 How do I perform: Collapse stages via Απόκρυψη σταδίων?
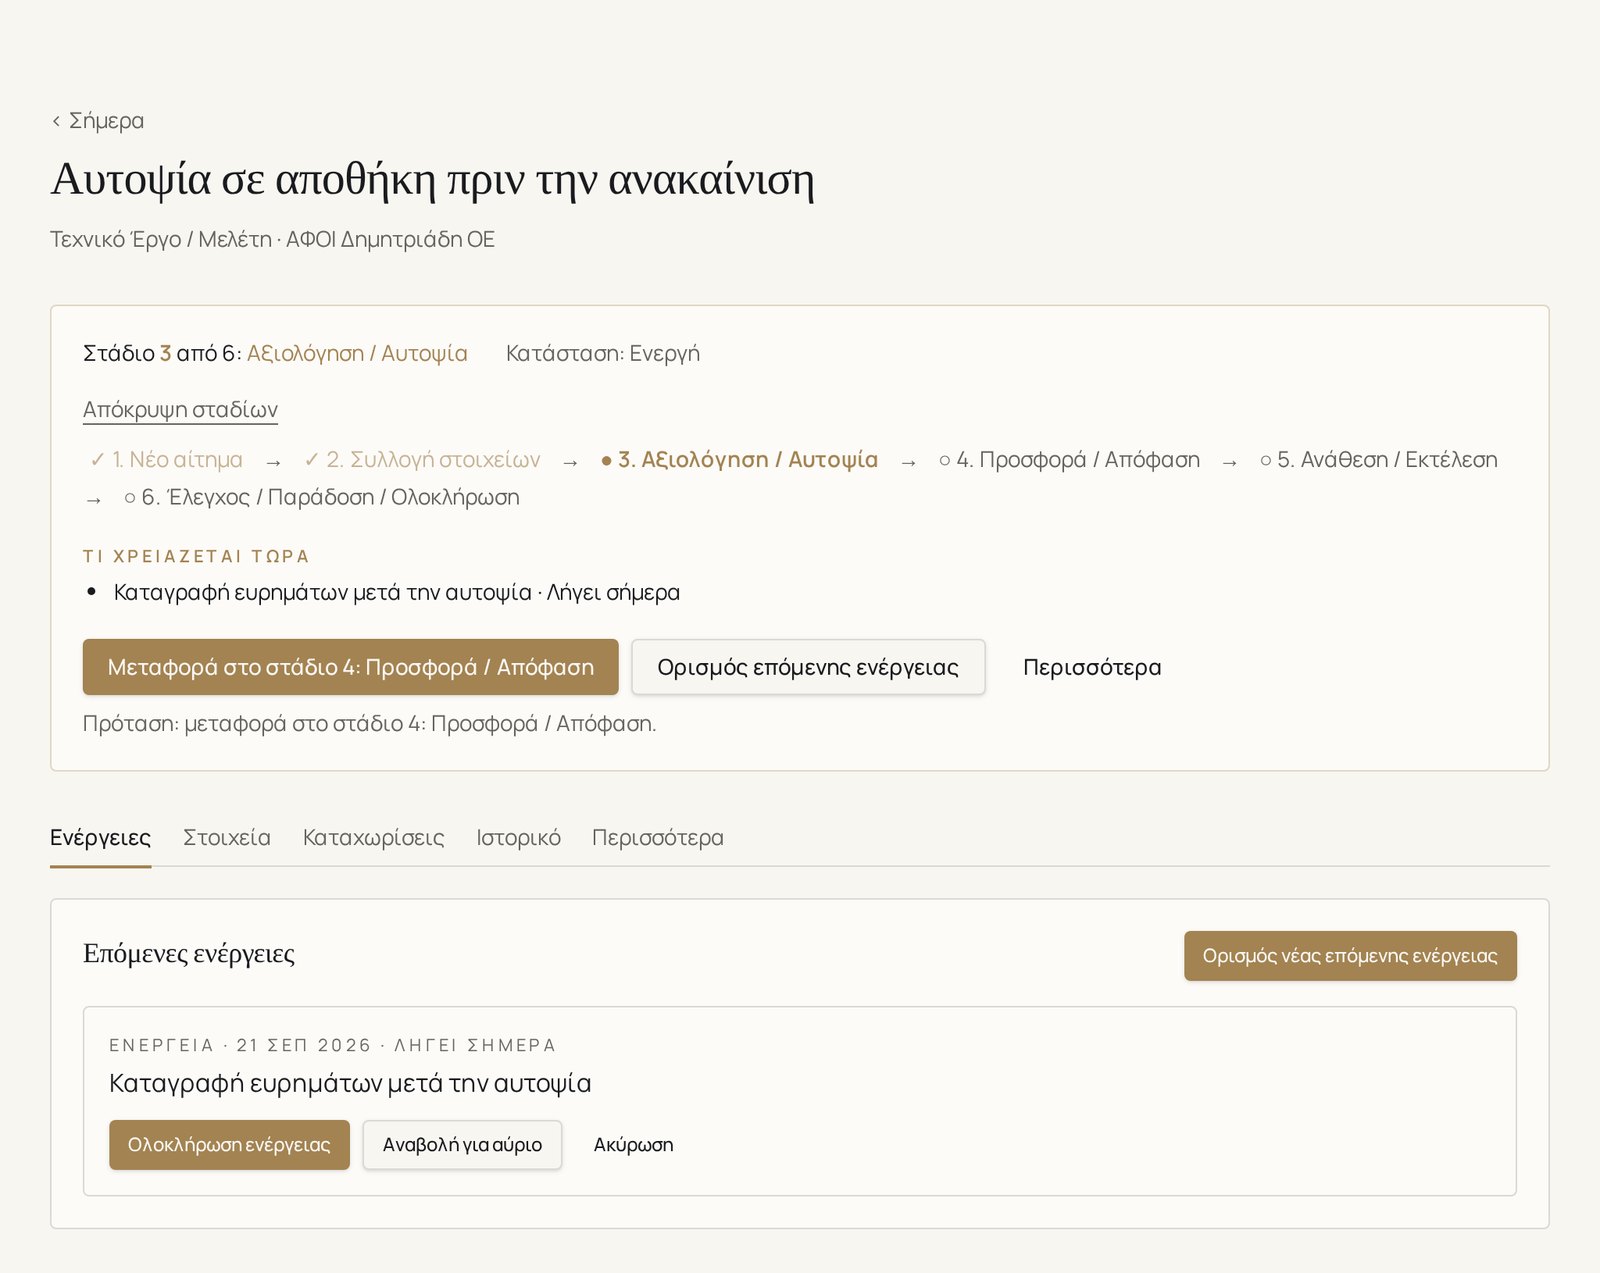point(180,410)
